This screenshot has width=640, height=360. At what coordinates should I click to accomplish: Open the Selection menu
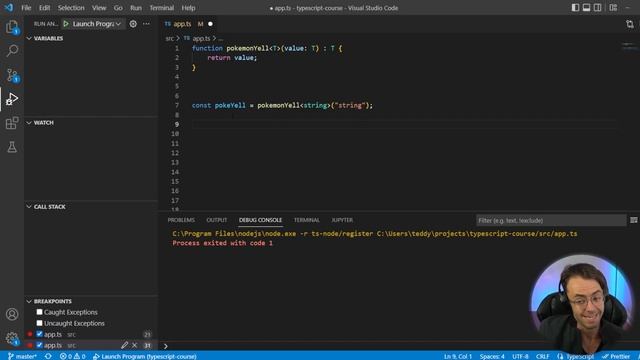(x=71, y=8)
